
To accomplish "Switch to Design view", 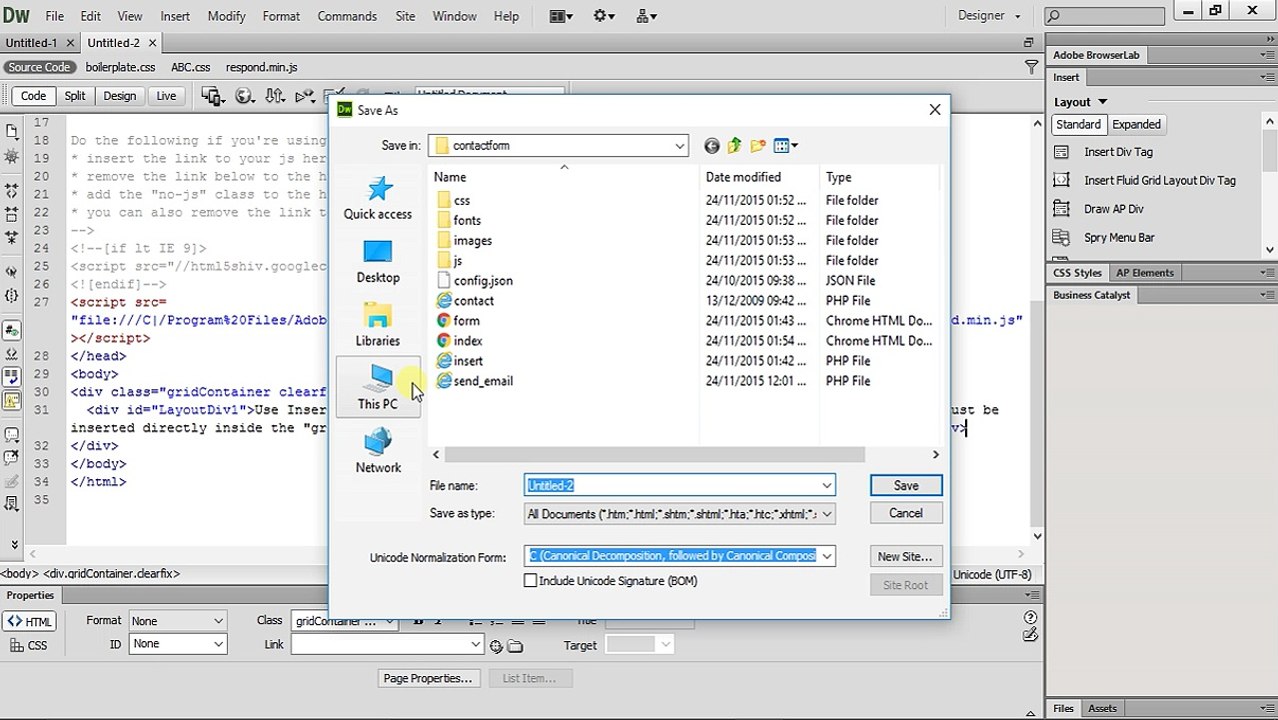I will [x=119, y=96].
